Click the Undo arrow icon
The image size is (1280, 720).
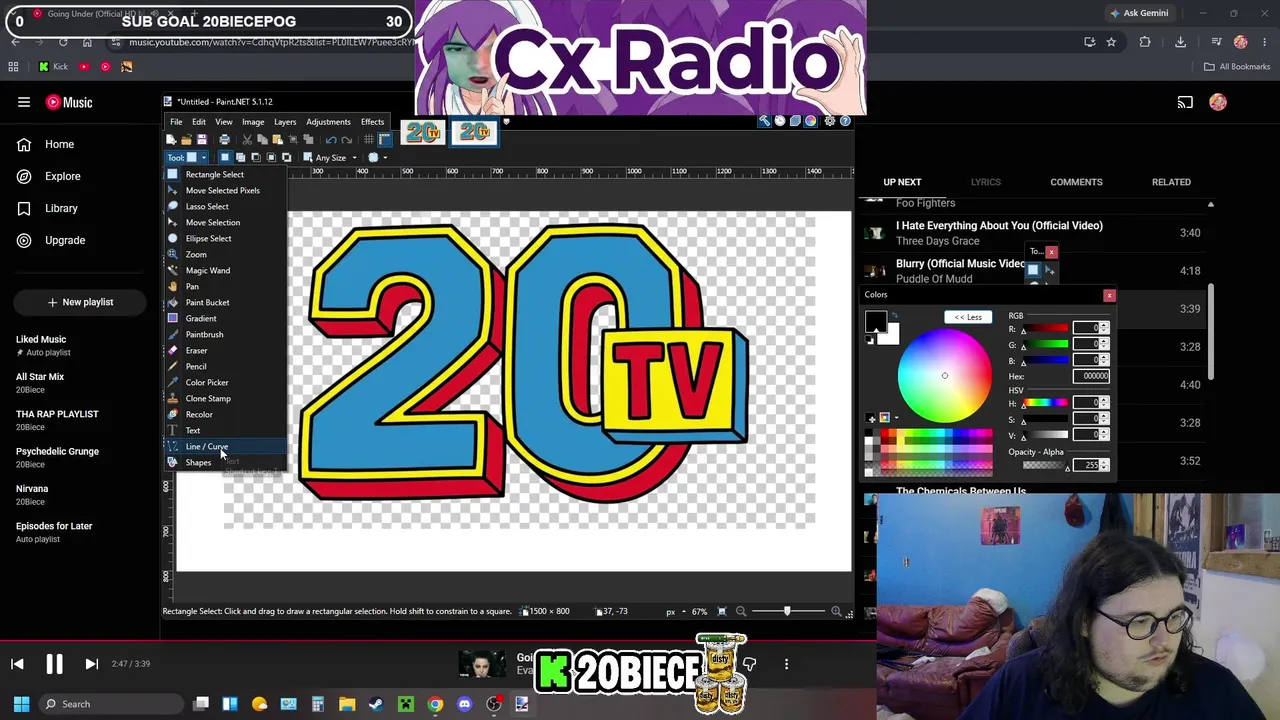(x=331, y=140)
